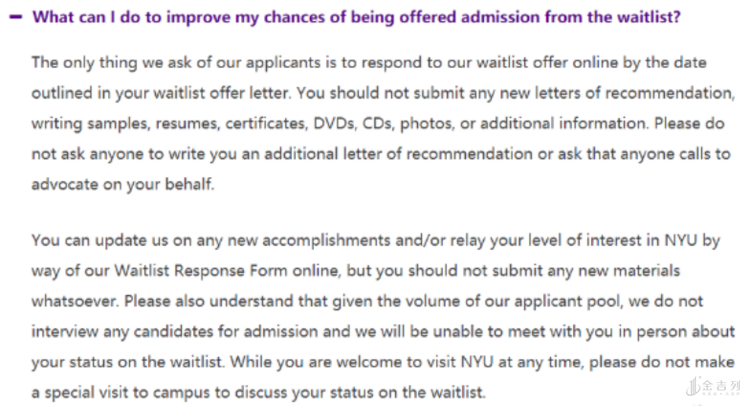This screenshot has width=750, height=406.
Task: Click the words "DVDs, CDs, photos"
Action: coord(388,124)
